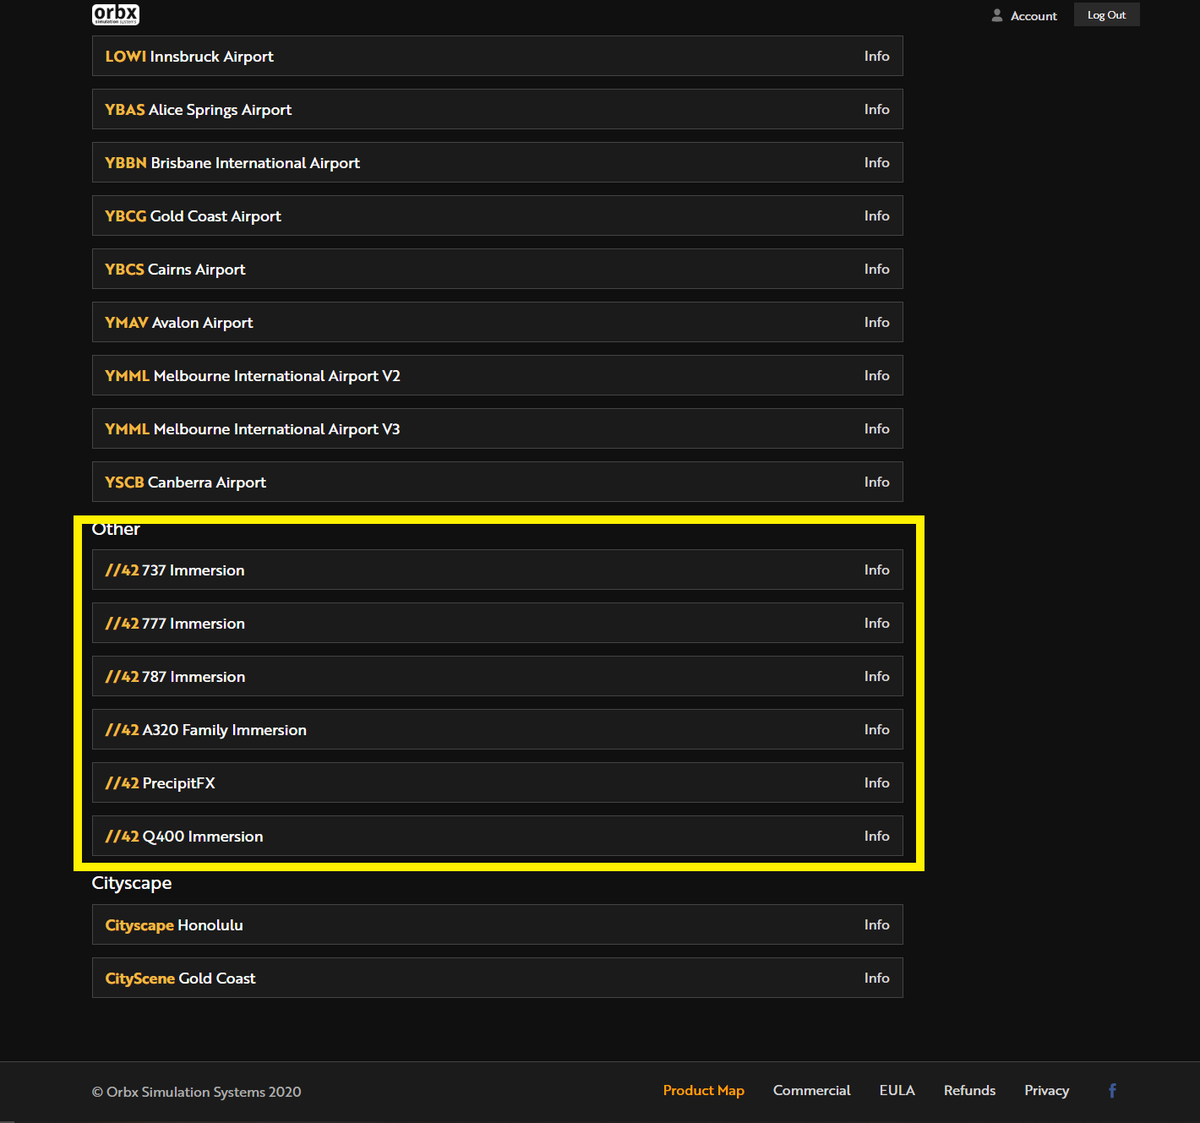
Task: Click the Orbx logo
Action: click(x=116, y=14)
